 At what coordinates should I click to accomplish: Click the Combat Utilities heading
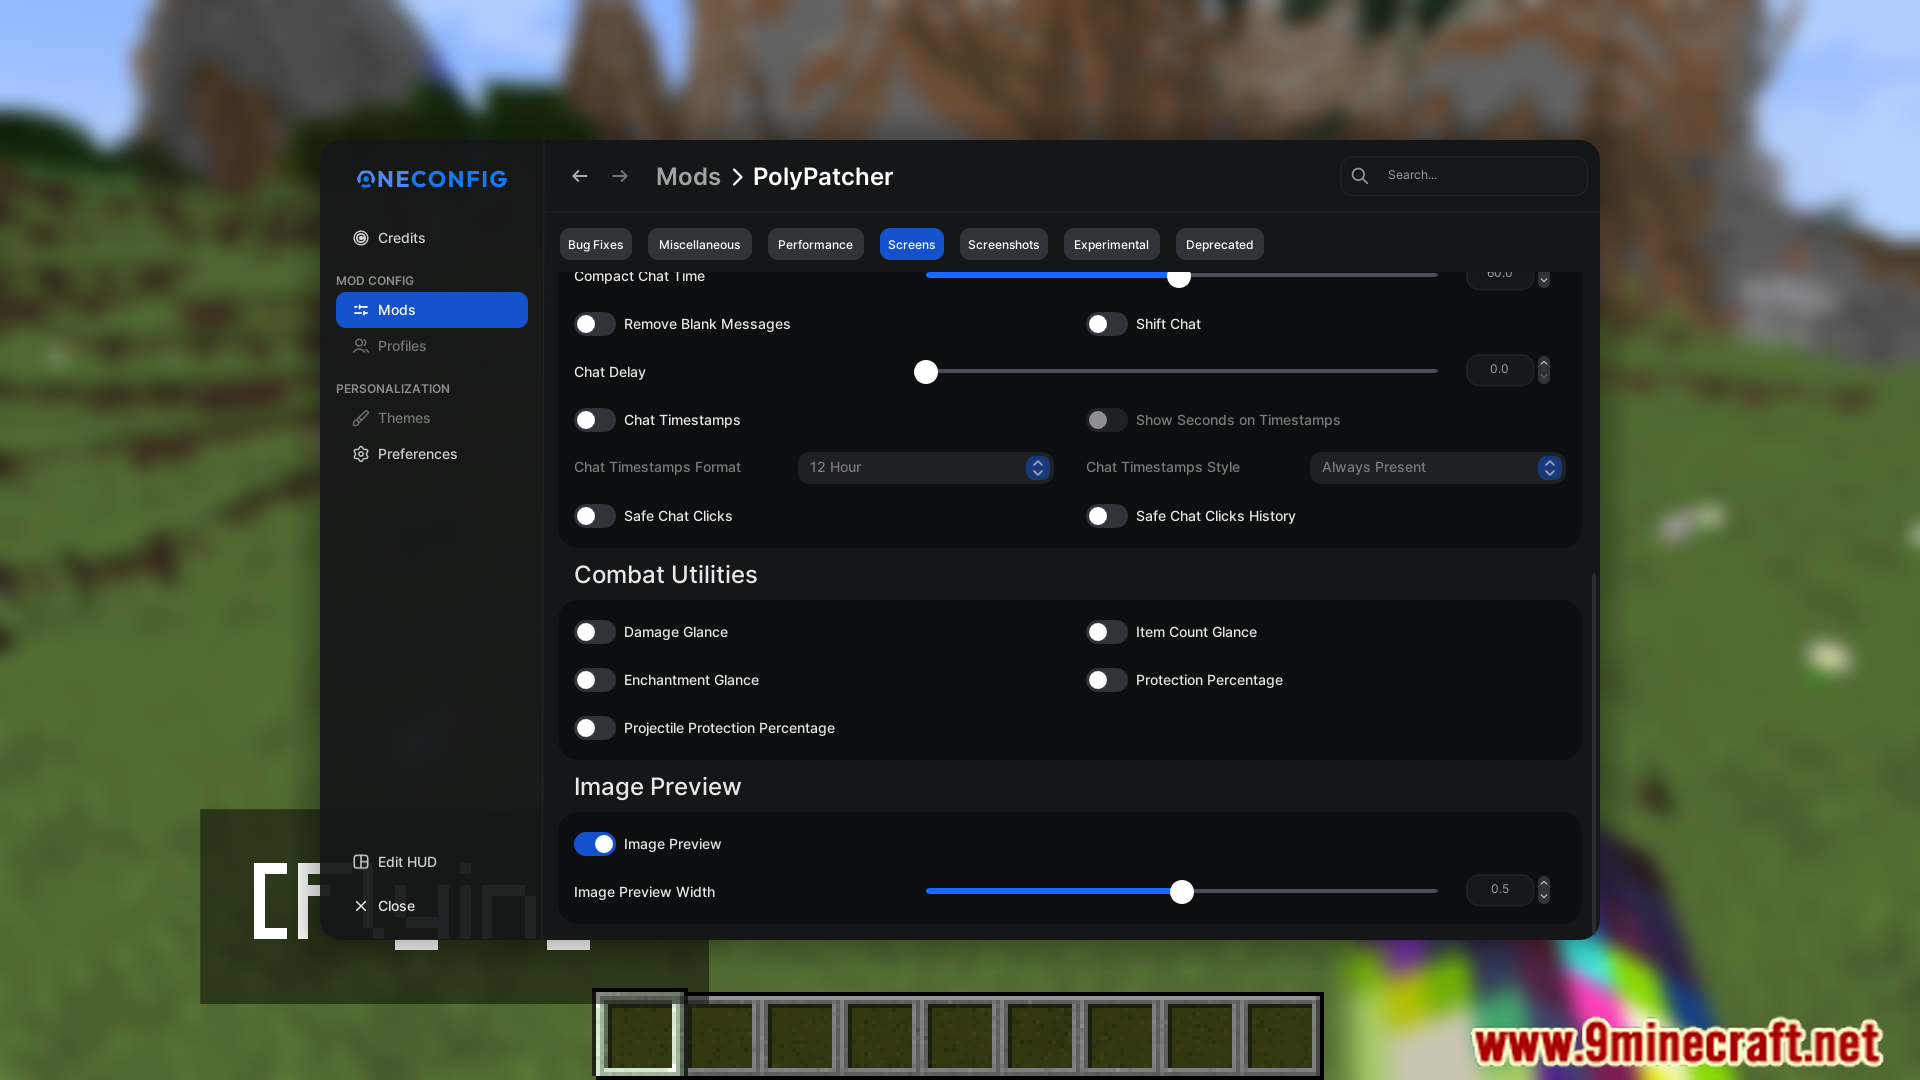click(666, 575)
